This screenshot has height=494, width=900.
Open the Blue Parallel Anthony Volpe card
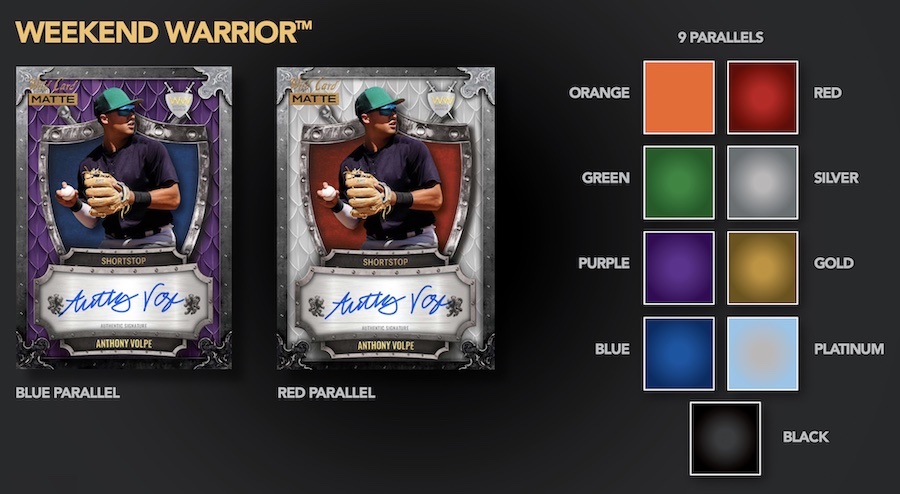124,217
